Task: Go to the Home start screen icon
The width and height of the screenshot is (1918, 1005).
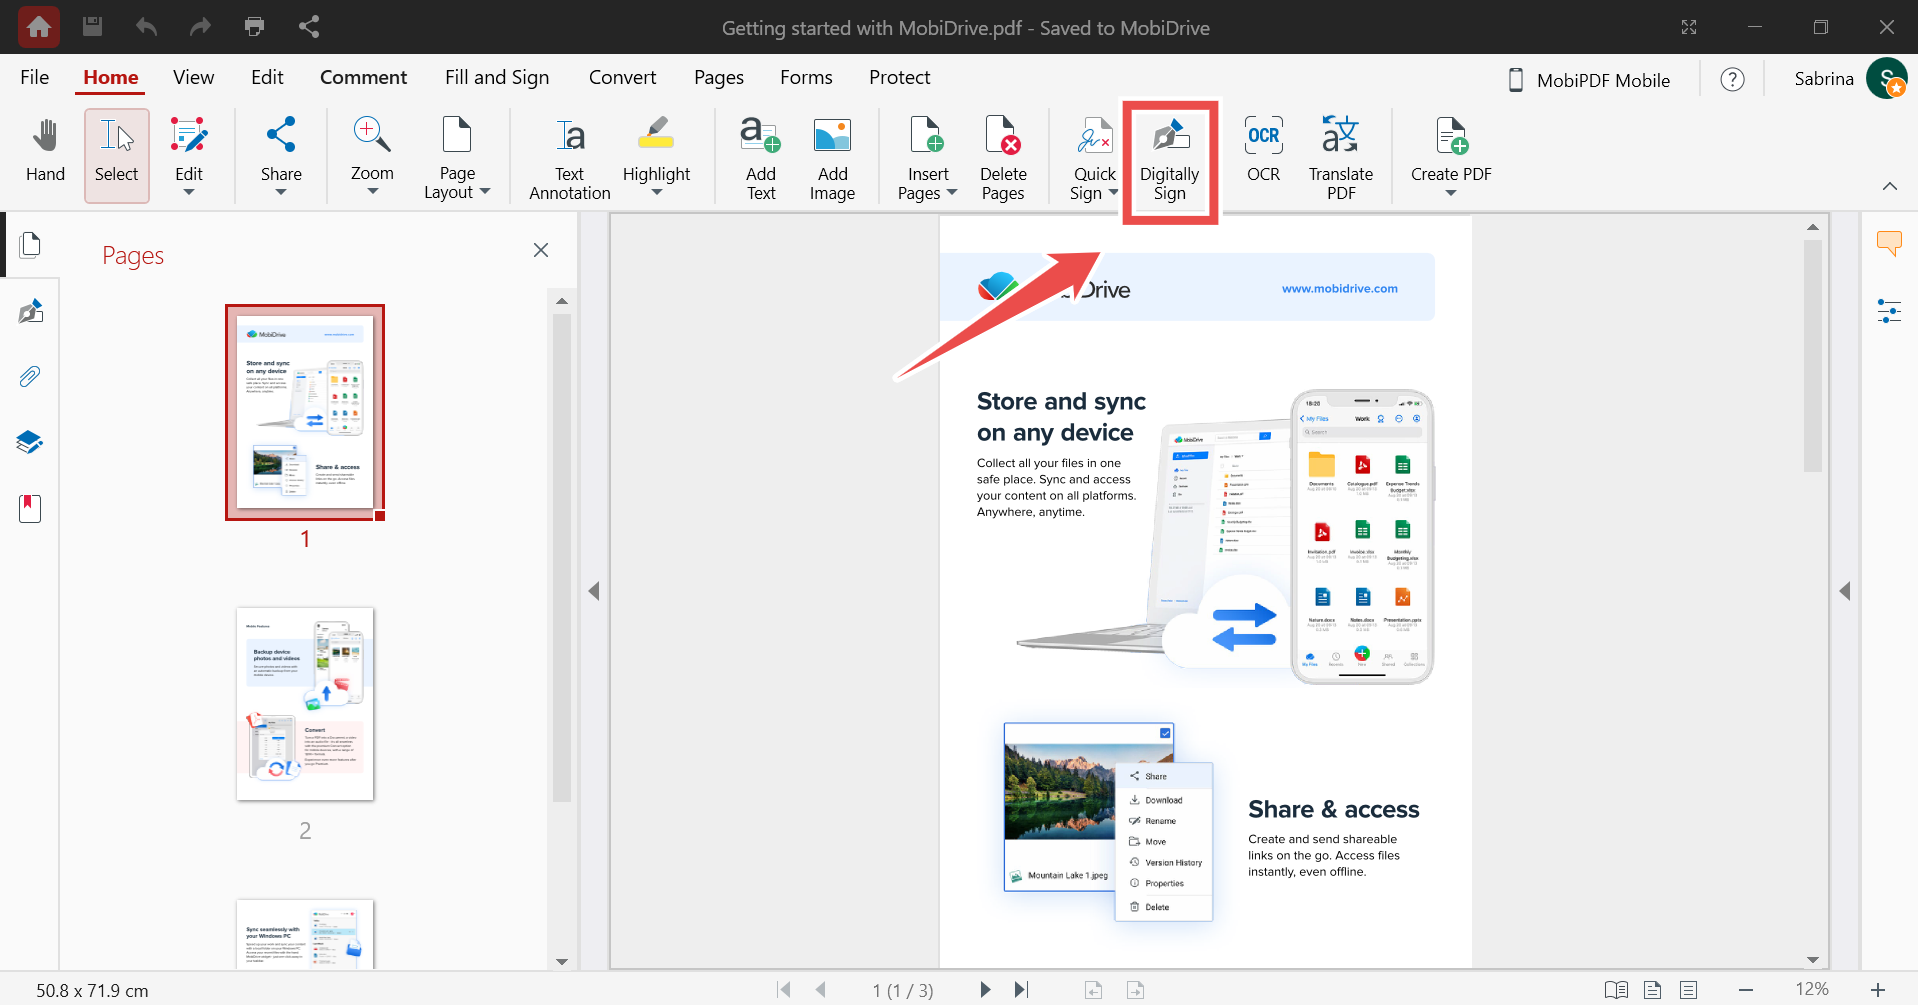Action: pos(39,27)
